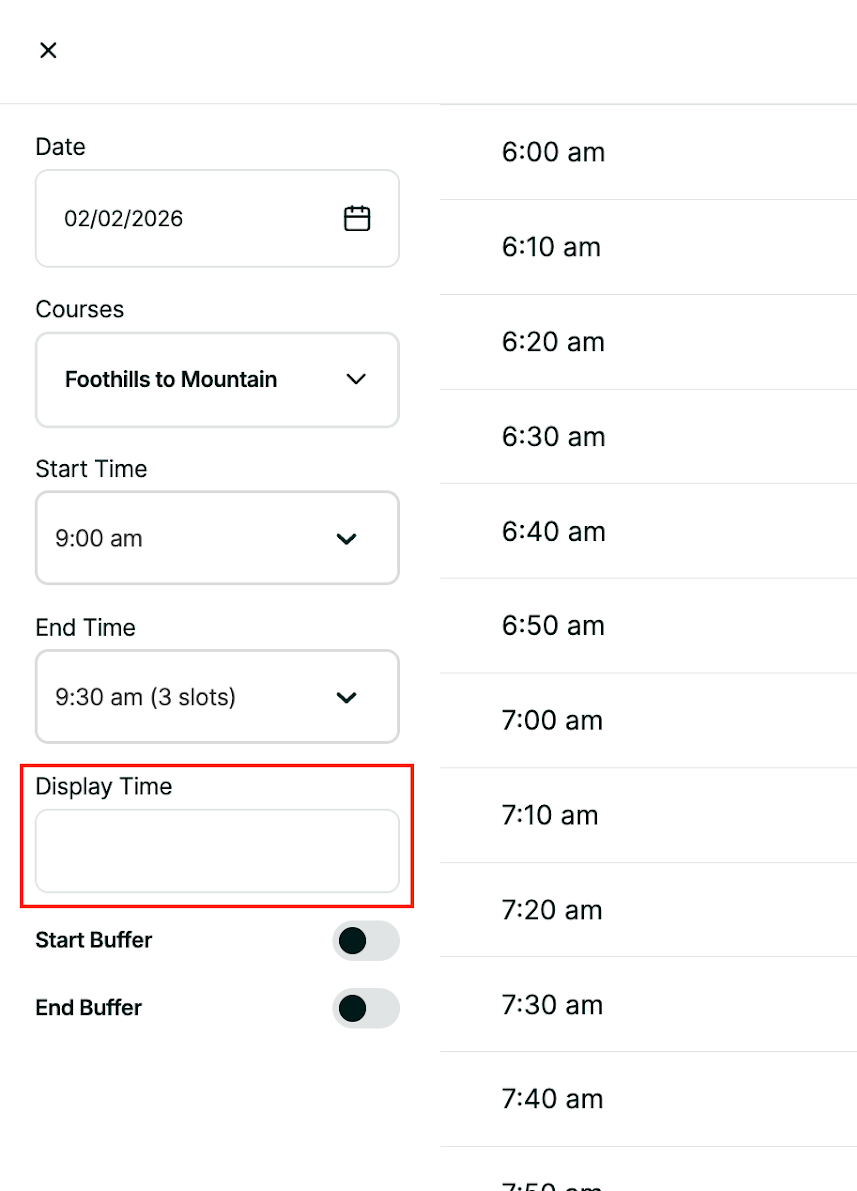Select the 7:30 am time slot

[648, 1004]
